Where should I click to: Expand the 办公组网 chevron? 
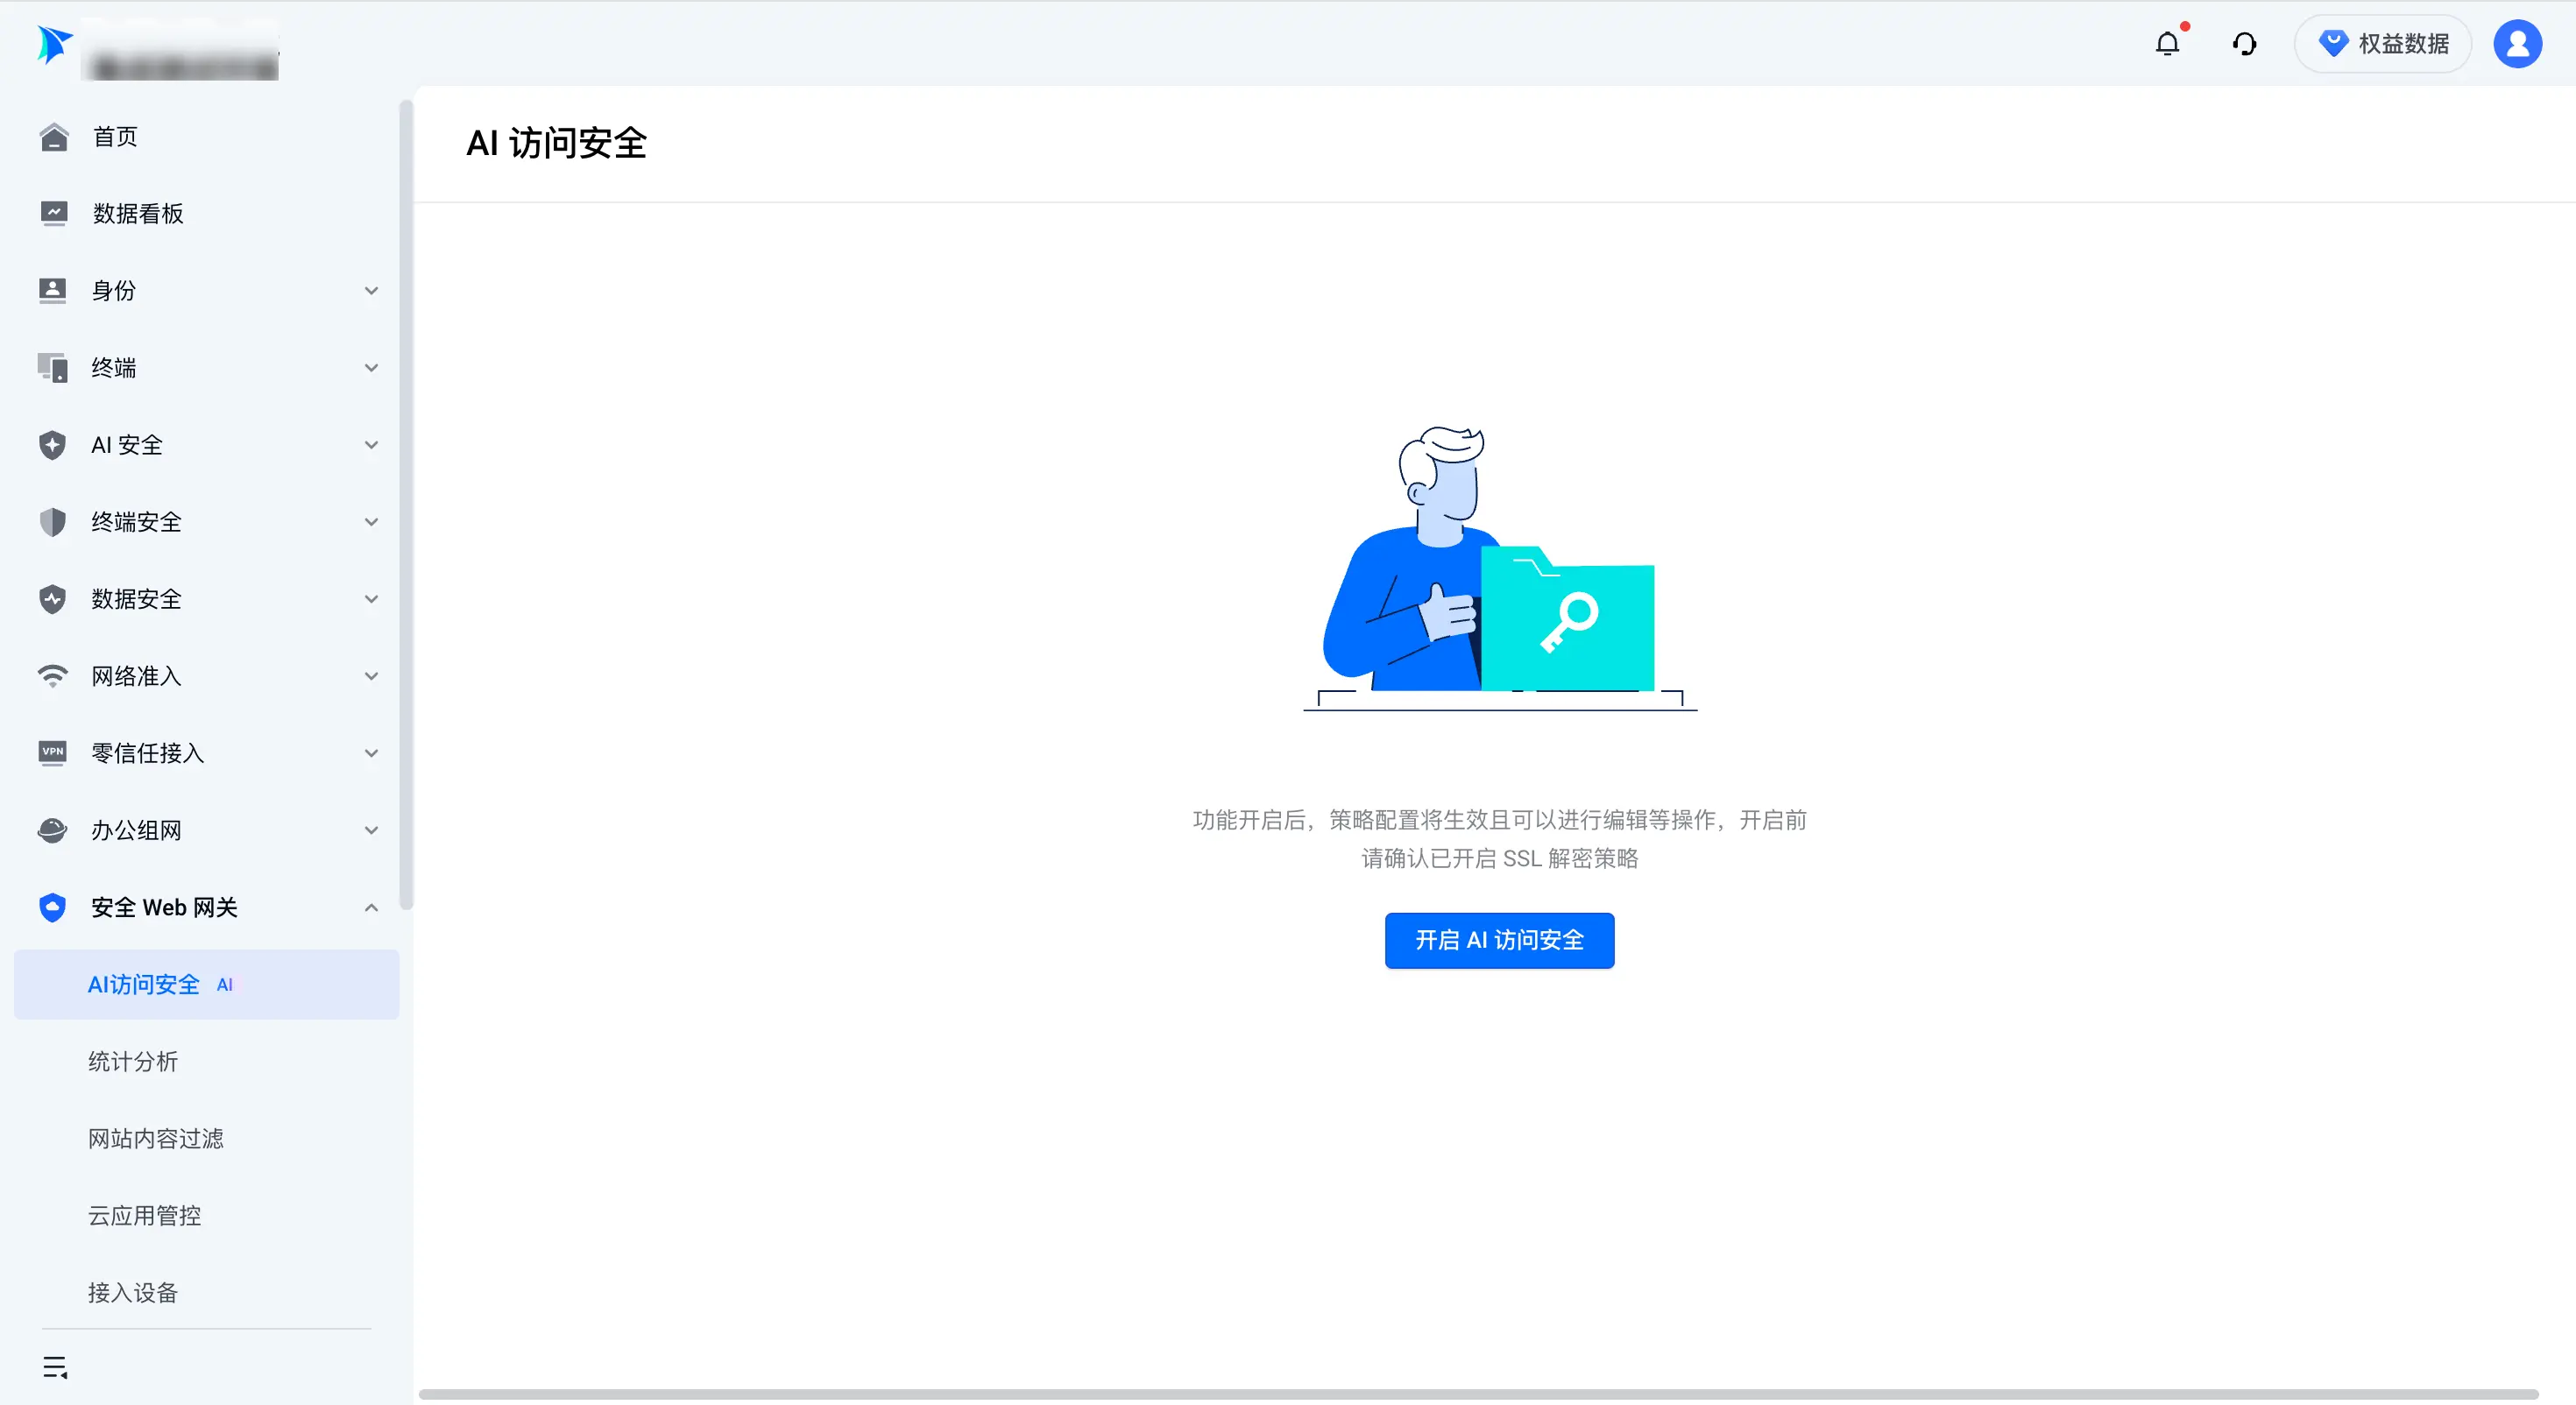371,830
